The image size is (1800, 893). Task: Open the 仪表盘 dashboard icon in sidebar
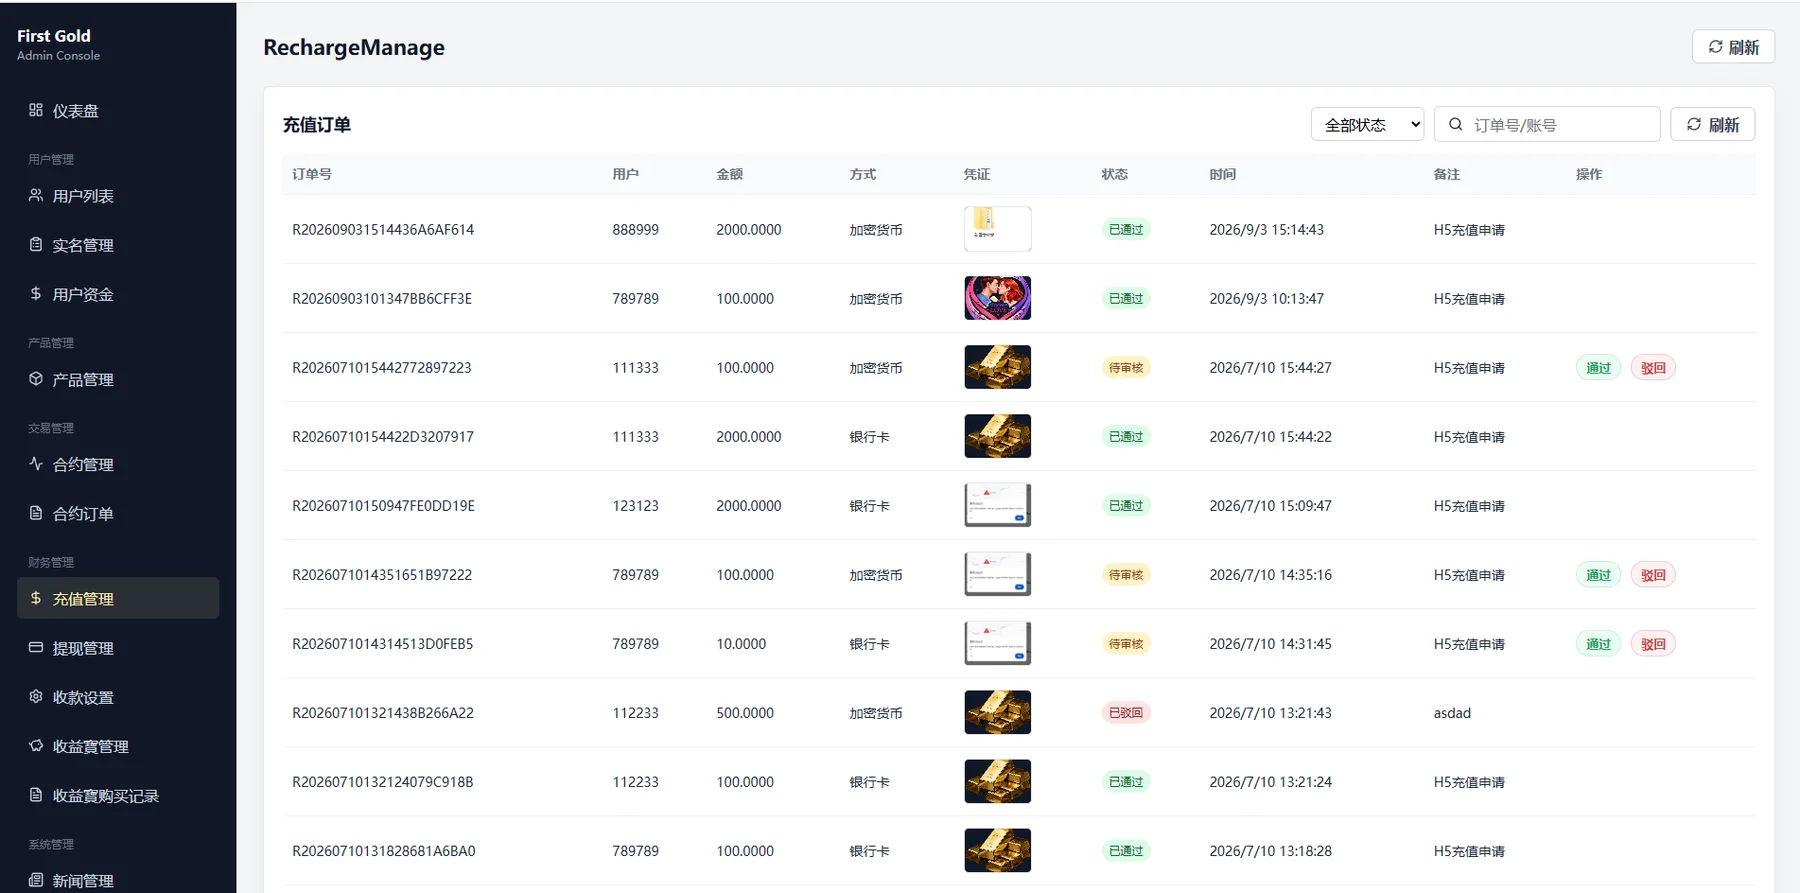click(36, 110)
